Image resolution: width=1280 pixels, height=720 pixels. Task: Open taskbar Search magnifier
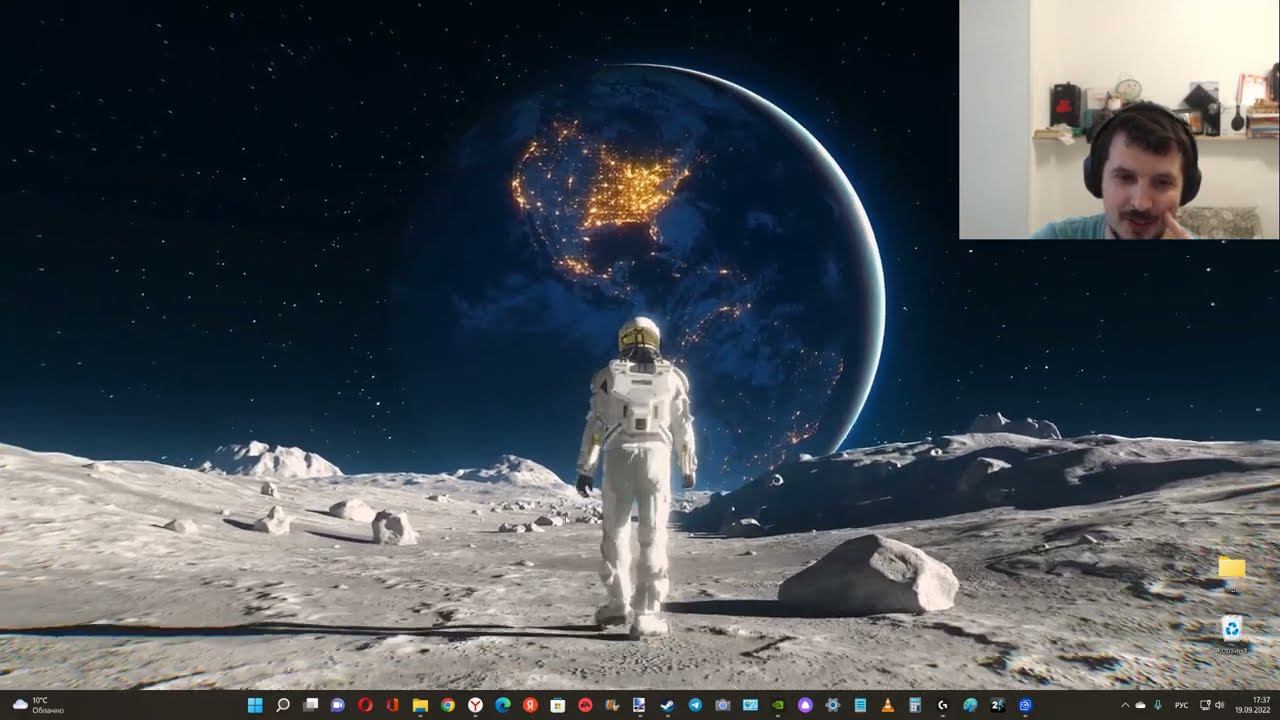(x=283, y=705)
